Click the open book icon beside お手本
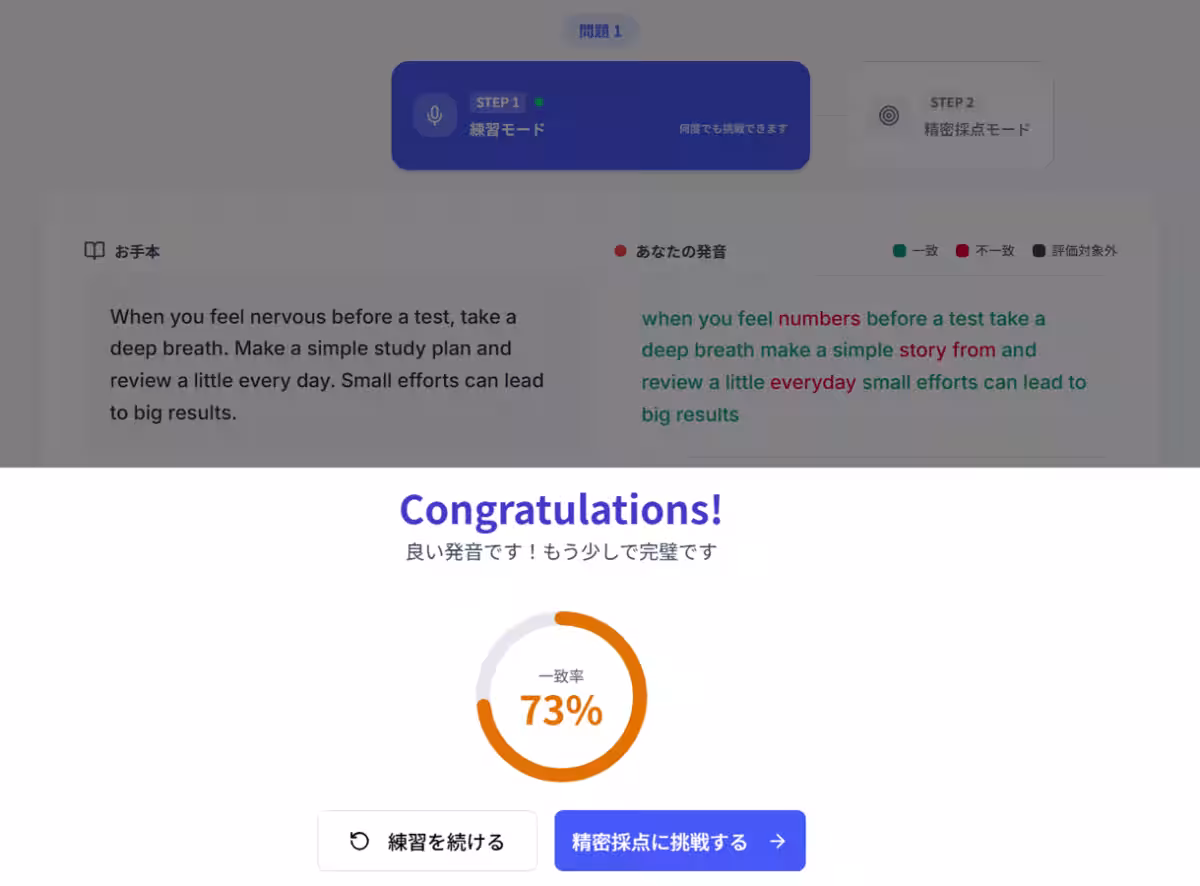Image resolution: width=1200 pixels, height=886 pixels. [x=94, y=251]
